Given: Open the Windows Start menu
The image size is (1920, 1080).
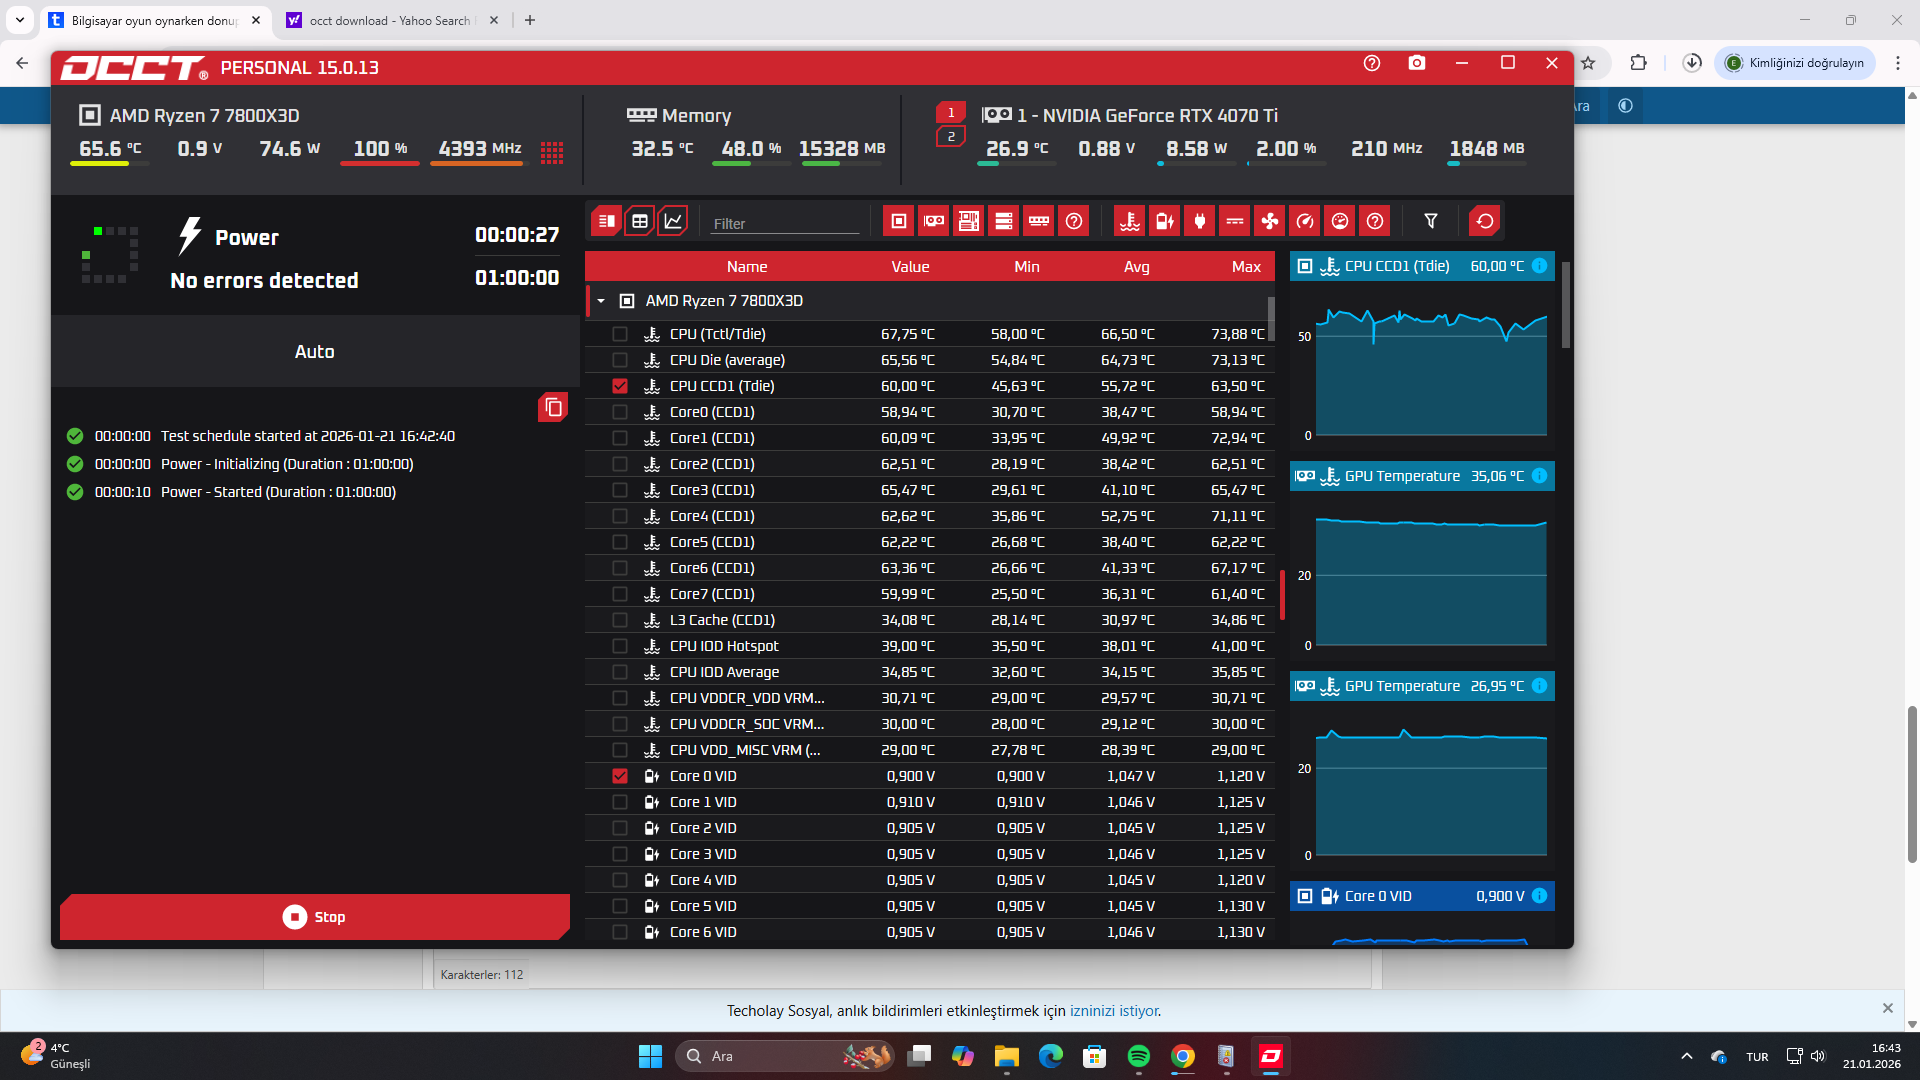Looking at the screenshot, I should point(650,1056).
